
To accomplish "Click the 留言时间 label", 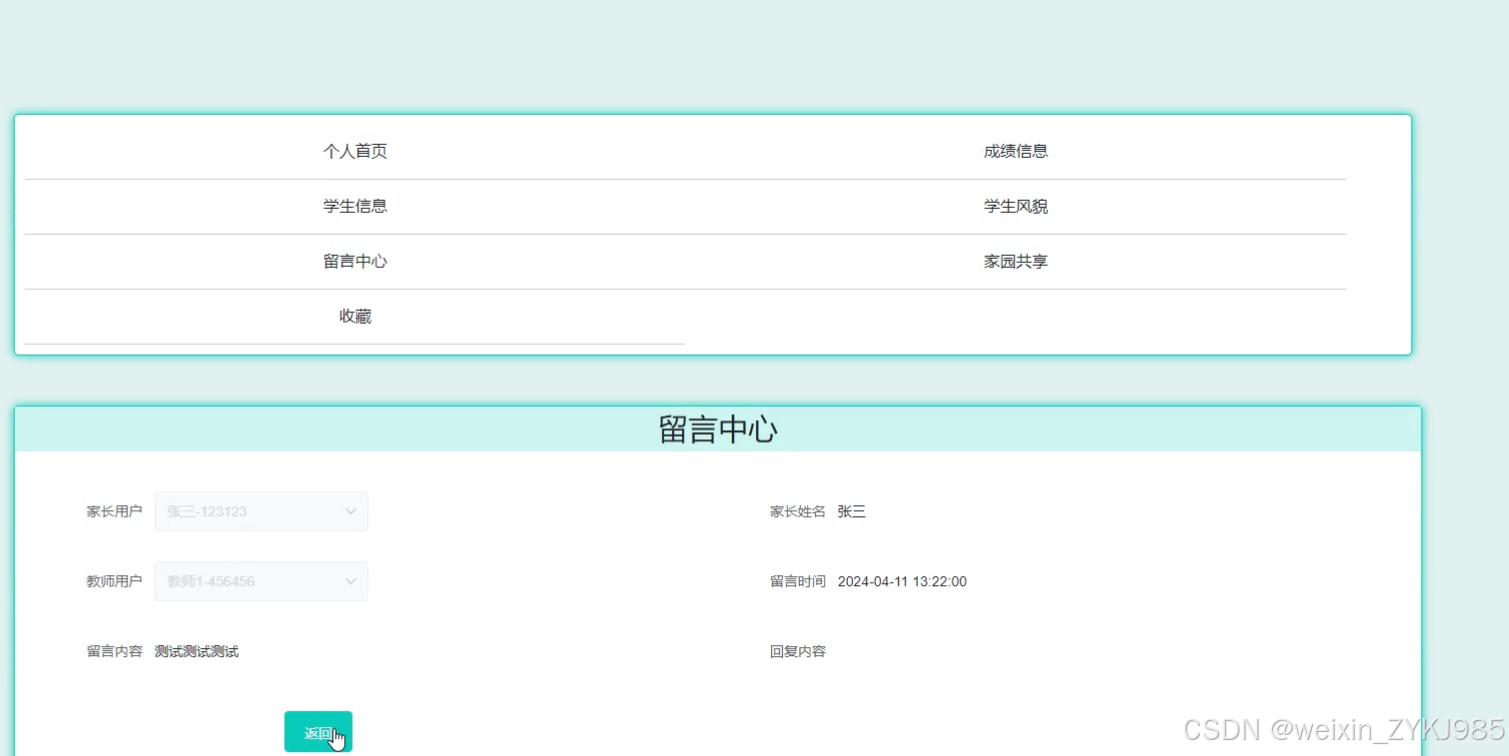I will [798, 582].
